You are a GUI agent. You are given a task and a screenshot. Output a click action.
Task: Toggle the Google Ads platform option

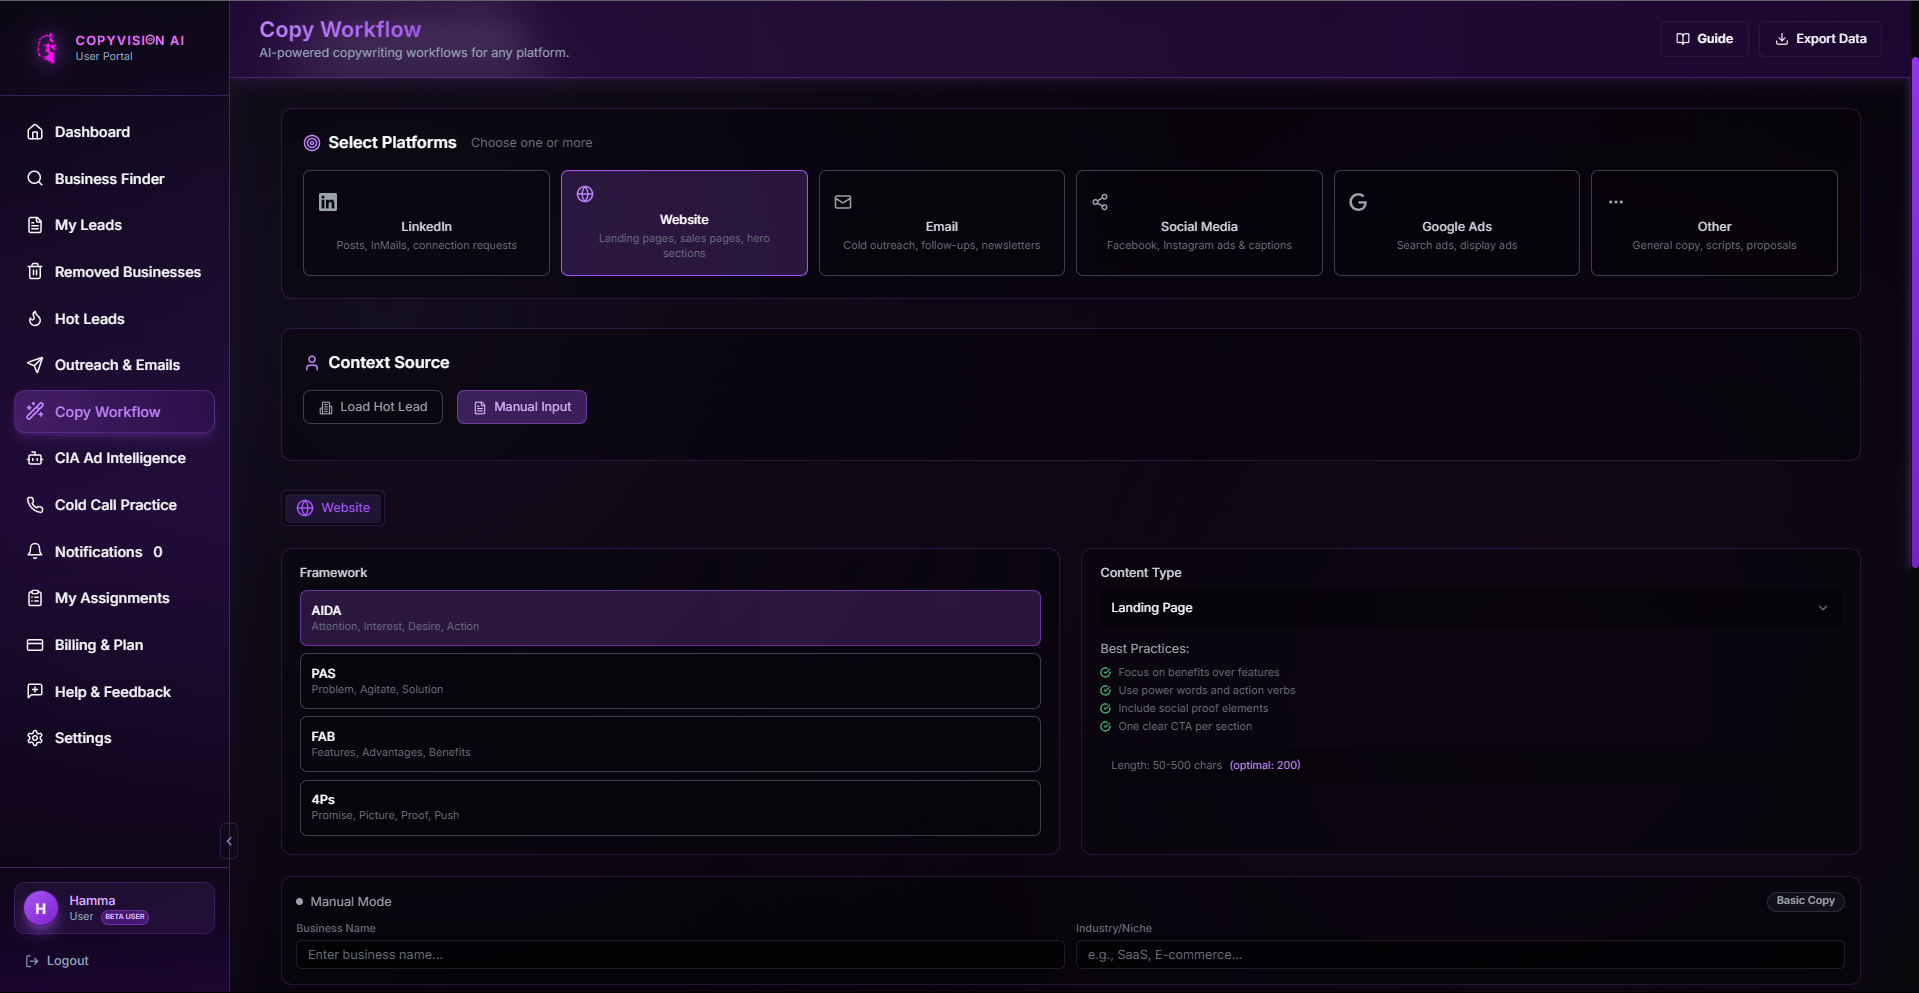(1456, 222)
